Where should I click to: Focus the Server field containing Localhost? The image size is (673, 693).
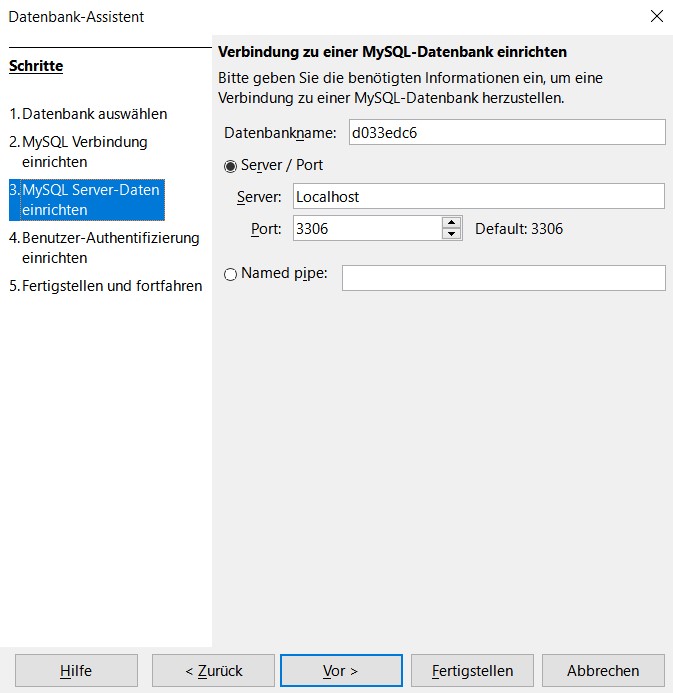478,196
